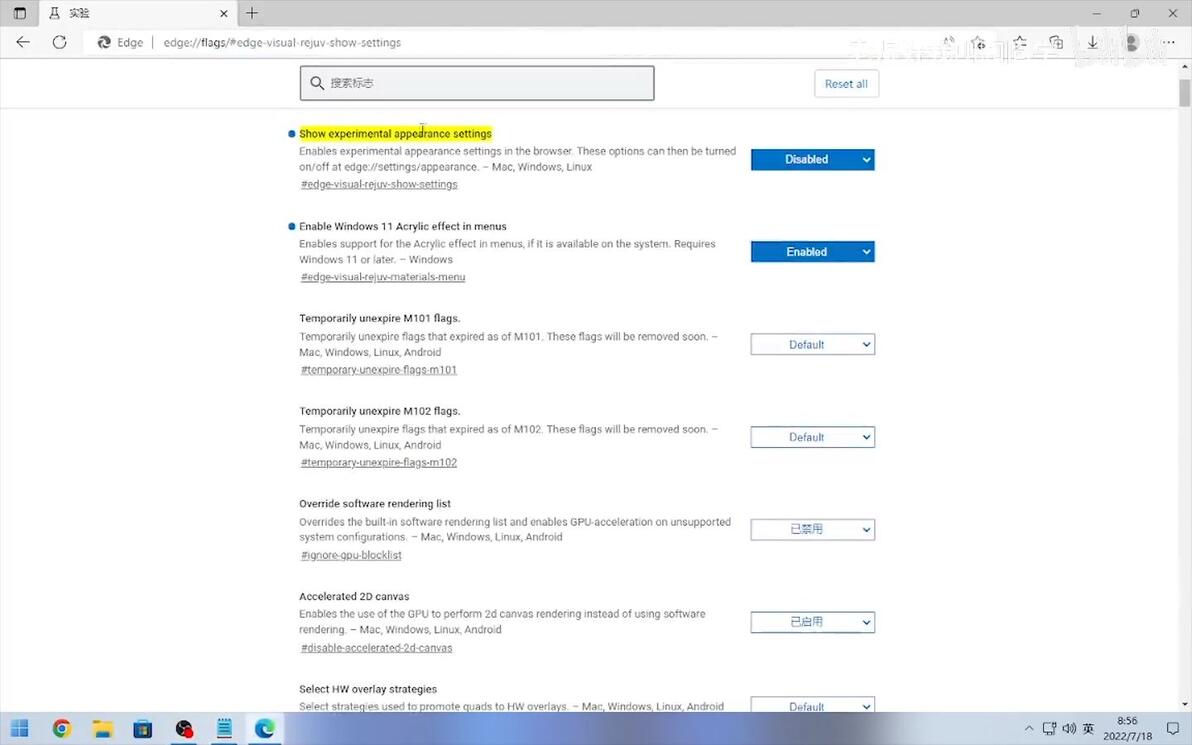
Task: Go back using the browser back arrow
Action: [23, 43]
